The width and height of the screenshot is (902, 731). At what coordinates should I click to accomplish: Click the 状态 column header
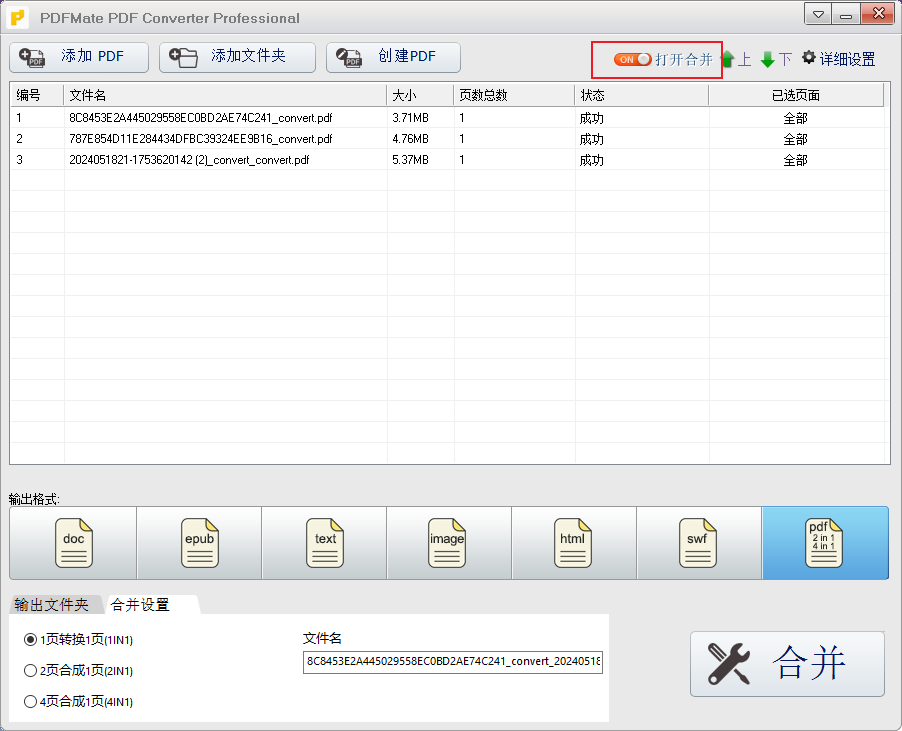pyautogui.click(x=642, y=95)
